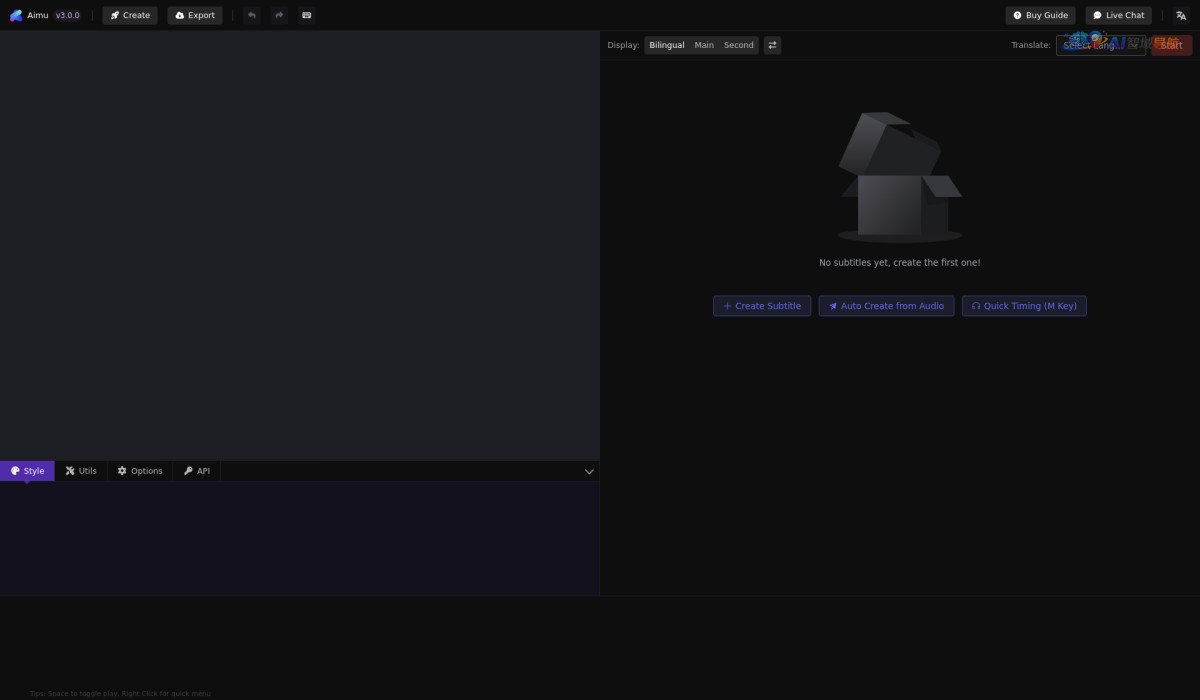The image size is (1200, 700).
Task: Click the Aimu logo icon
Action: click(16, 15)
